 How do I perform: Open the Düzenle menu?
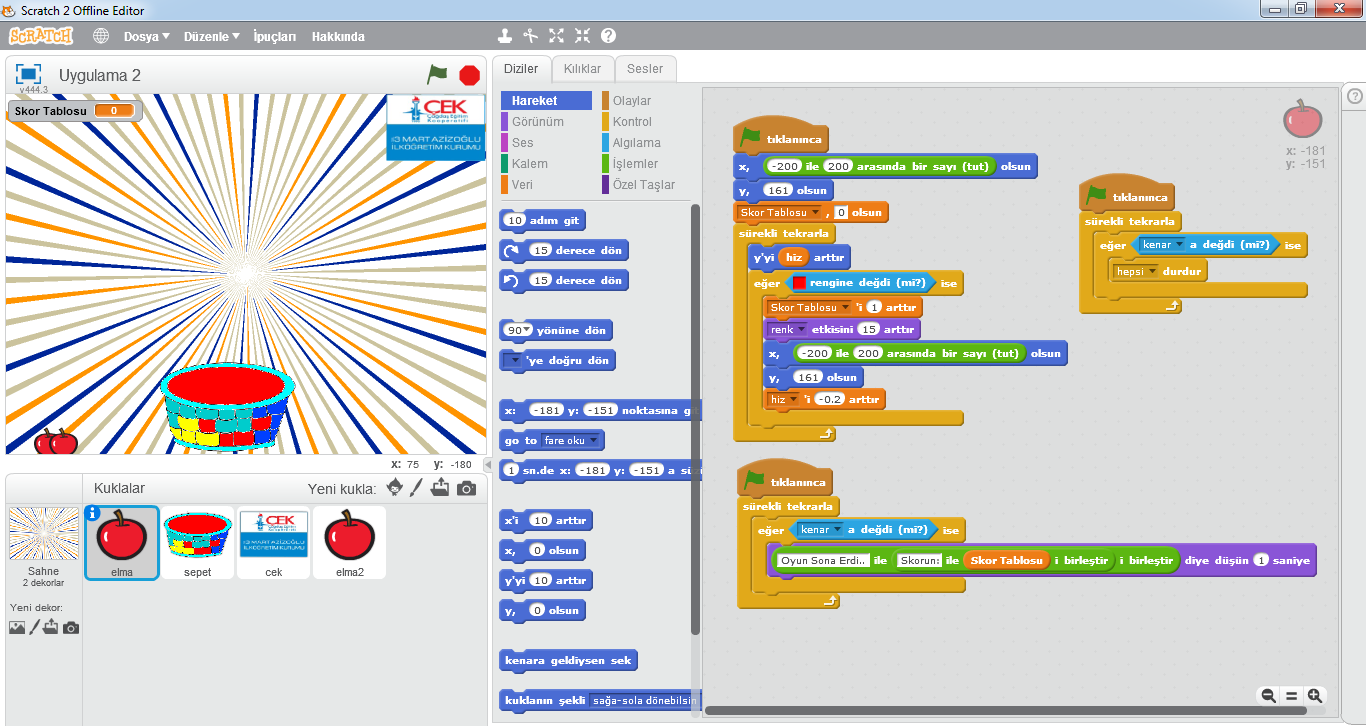click(x=211, y=36)
